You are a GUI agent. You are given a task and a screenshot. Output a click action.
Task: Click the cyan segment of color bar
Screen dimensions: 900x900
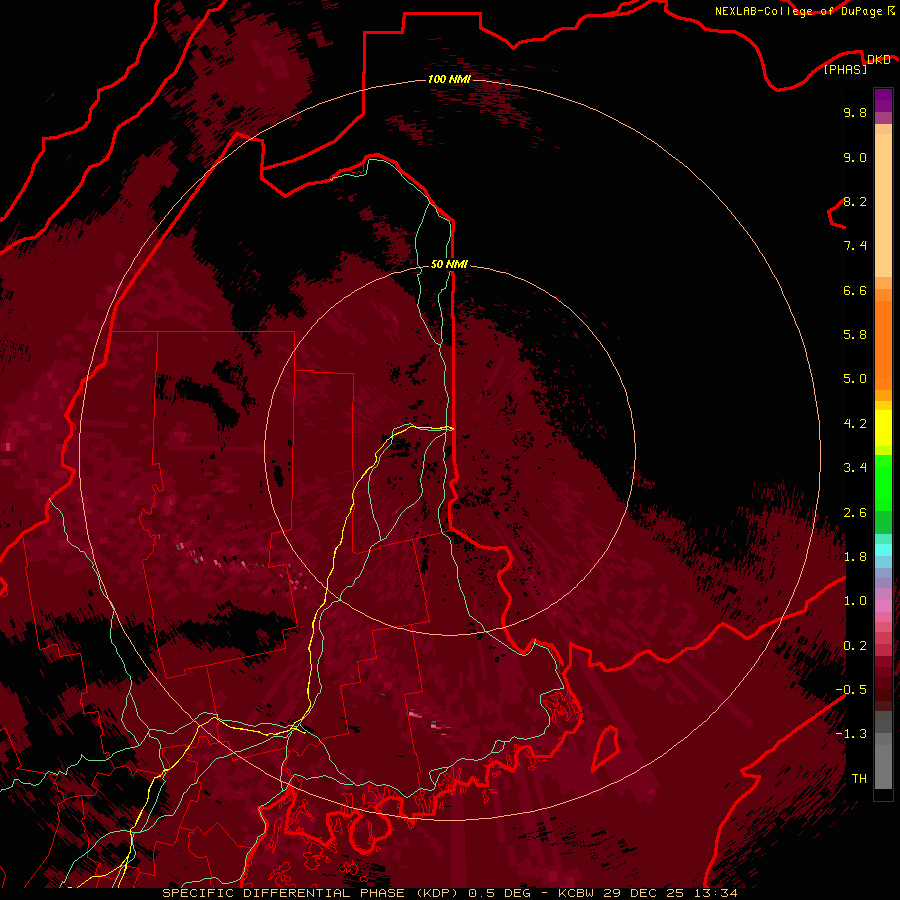click(x=883, y=549)
